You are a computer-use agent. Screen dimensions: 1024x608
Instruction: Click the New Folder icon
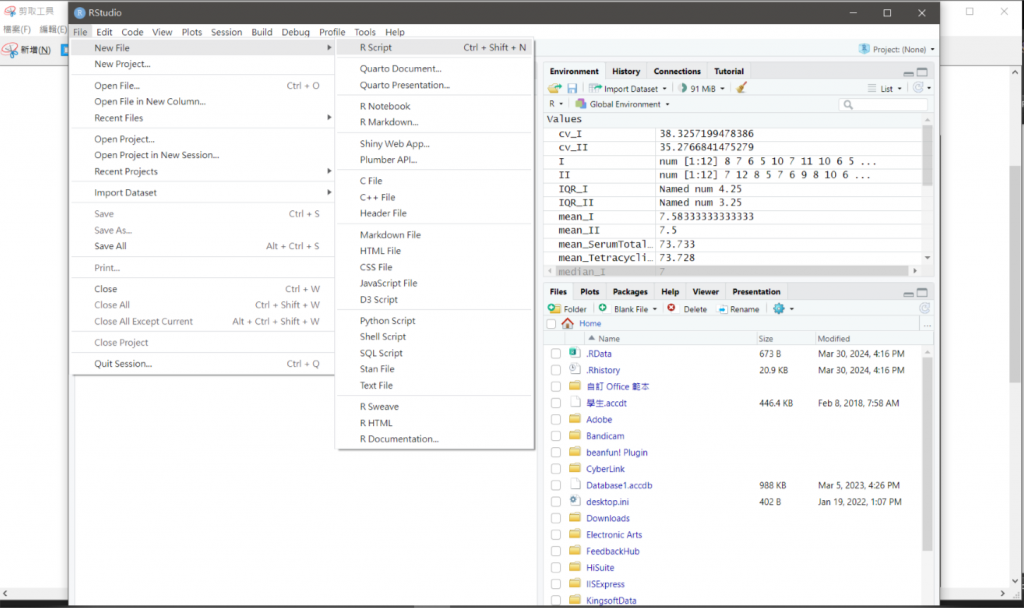554,308
